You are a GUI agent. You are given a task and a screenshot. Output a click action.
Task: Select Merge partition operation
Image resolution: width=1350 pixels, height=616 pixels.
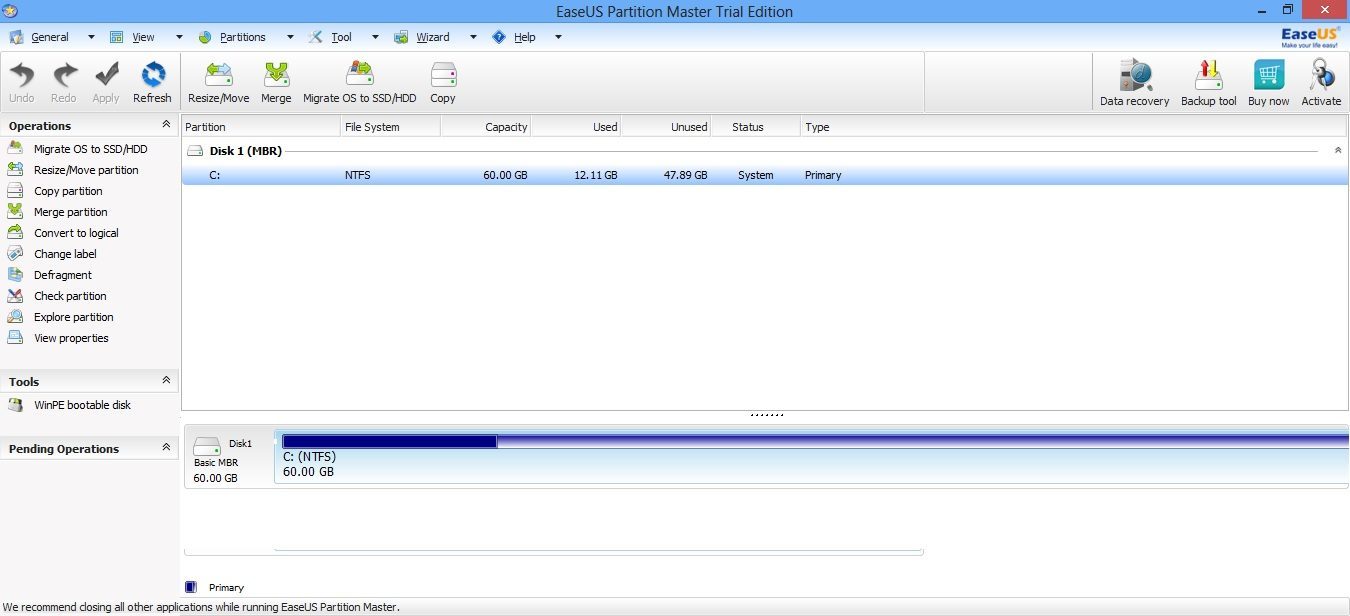(70, 212)
